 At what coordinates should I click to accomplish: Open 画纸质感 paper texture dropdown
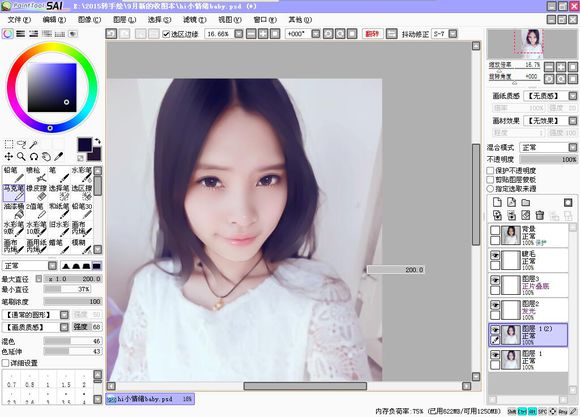click(573, 96)
